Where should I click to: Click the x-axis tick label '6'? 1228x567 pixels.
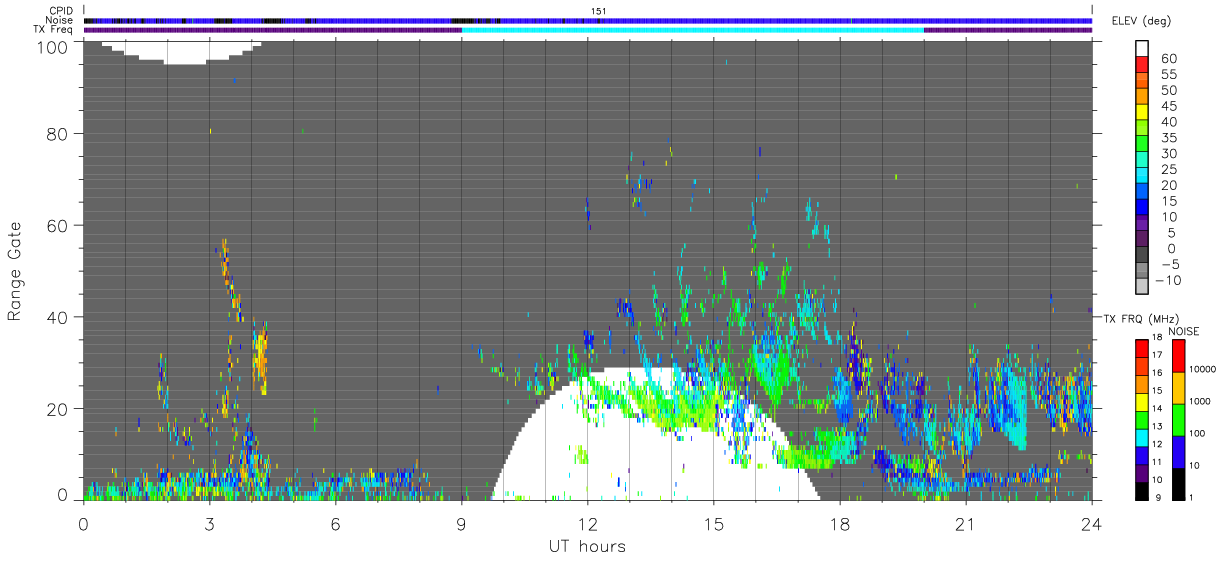click(335, 524)
